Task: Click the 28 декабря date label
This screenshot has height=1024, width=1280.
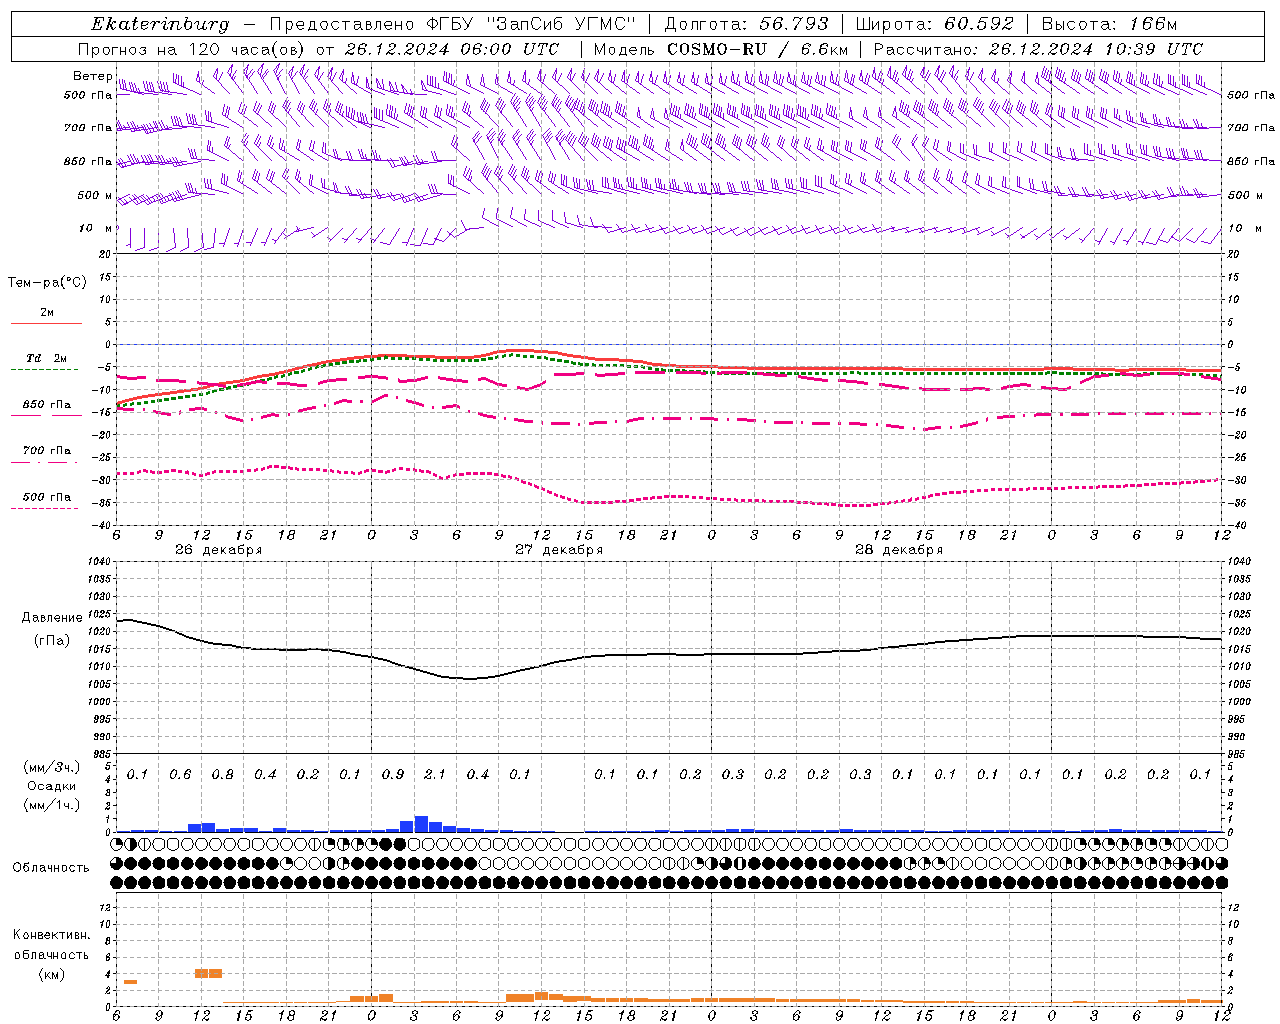Action: click(x=898, y=550)
